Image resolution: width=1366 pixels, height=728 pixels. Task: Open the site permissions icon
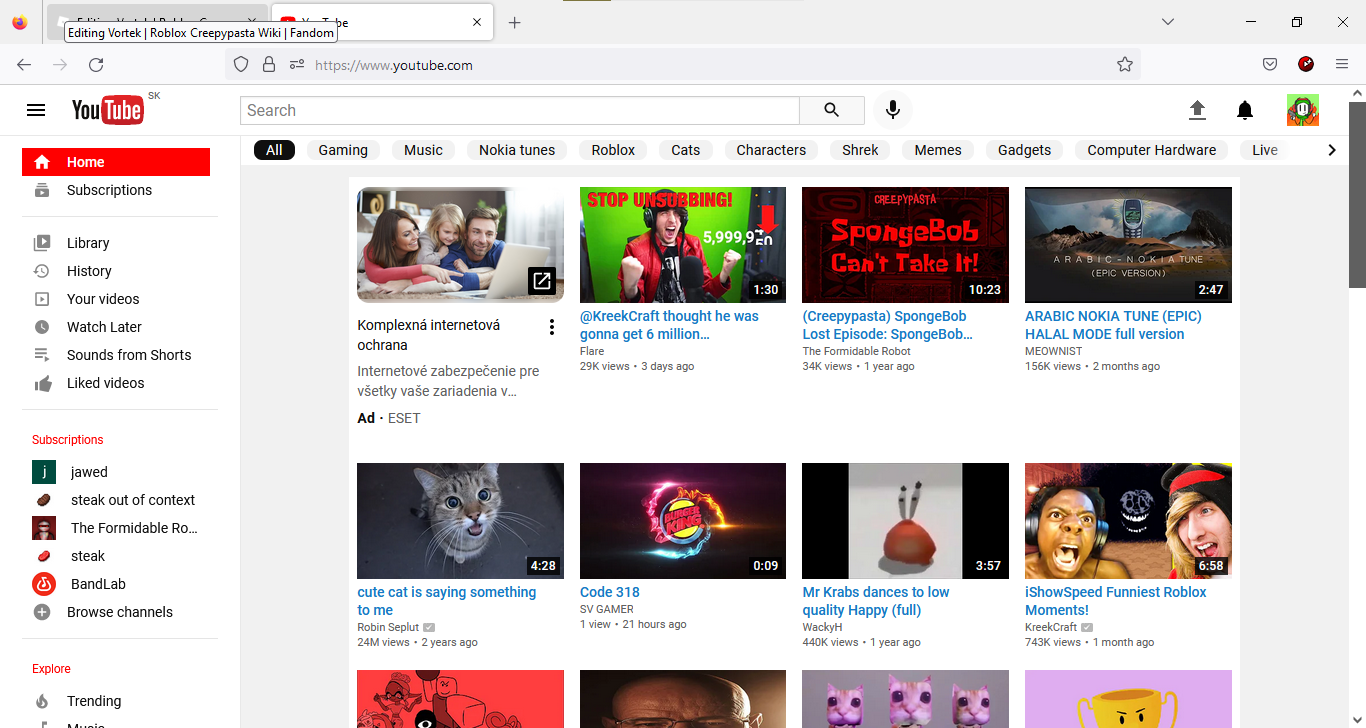(x=296, y=65)
